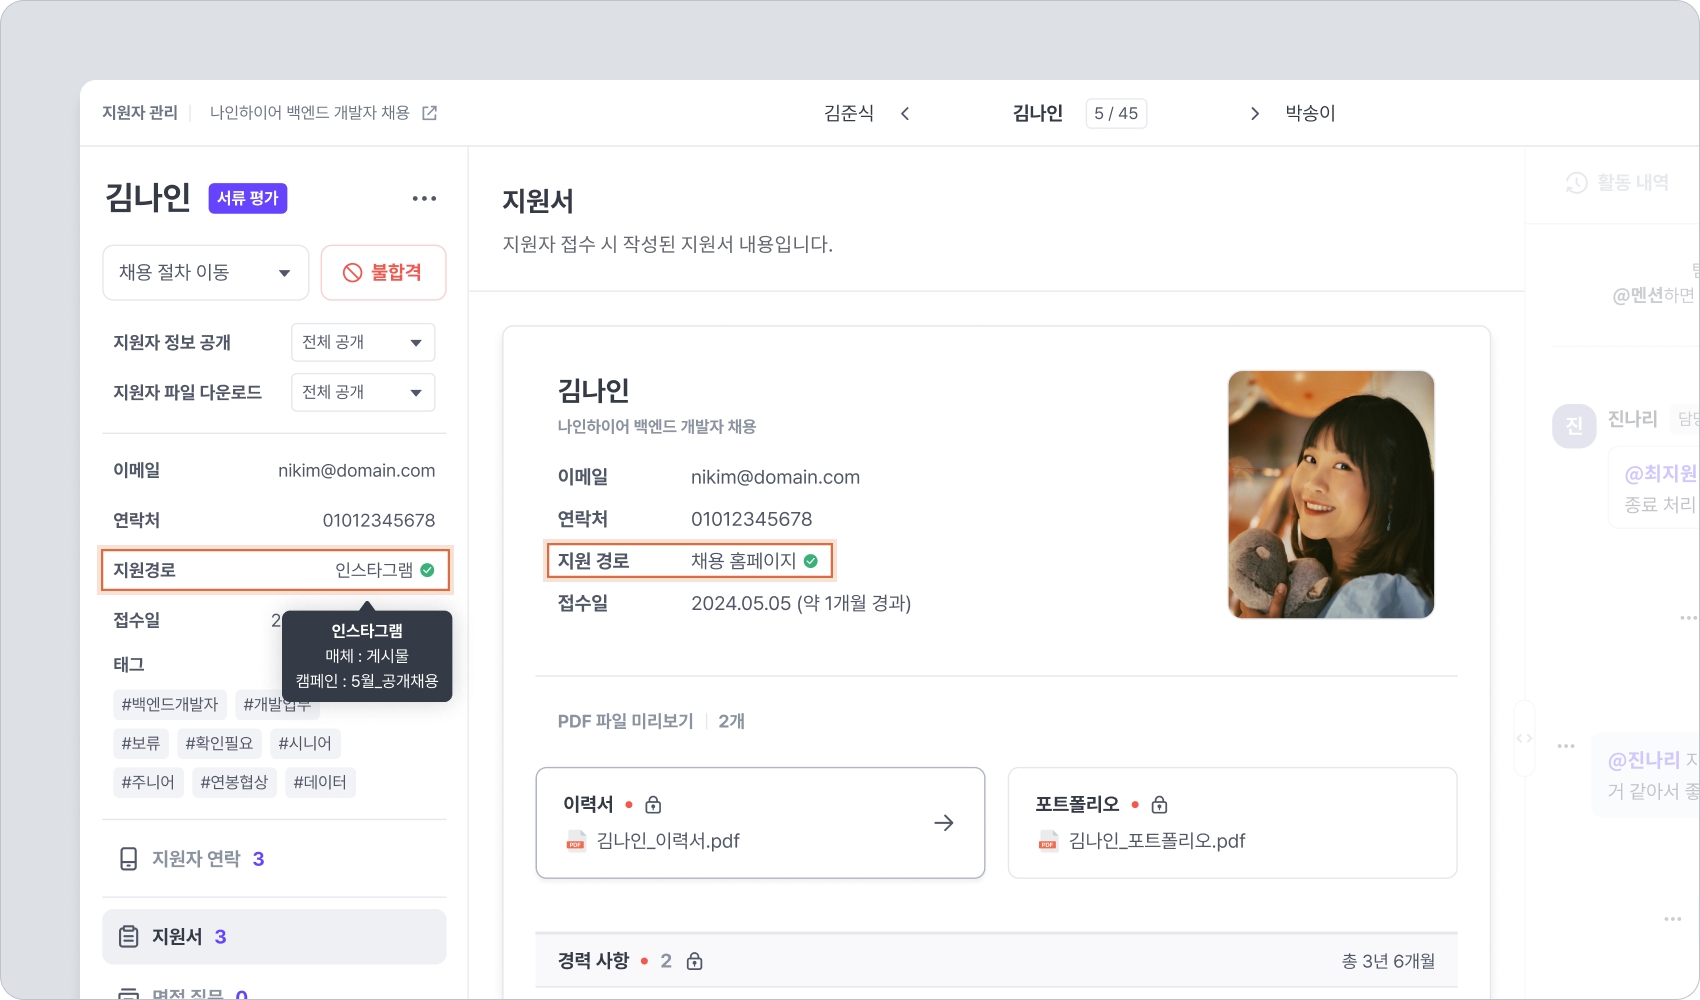Click 채용 홈페이지 in the 지원 경로 row
1700x1000 pixels.
744,561
